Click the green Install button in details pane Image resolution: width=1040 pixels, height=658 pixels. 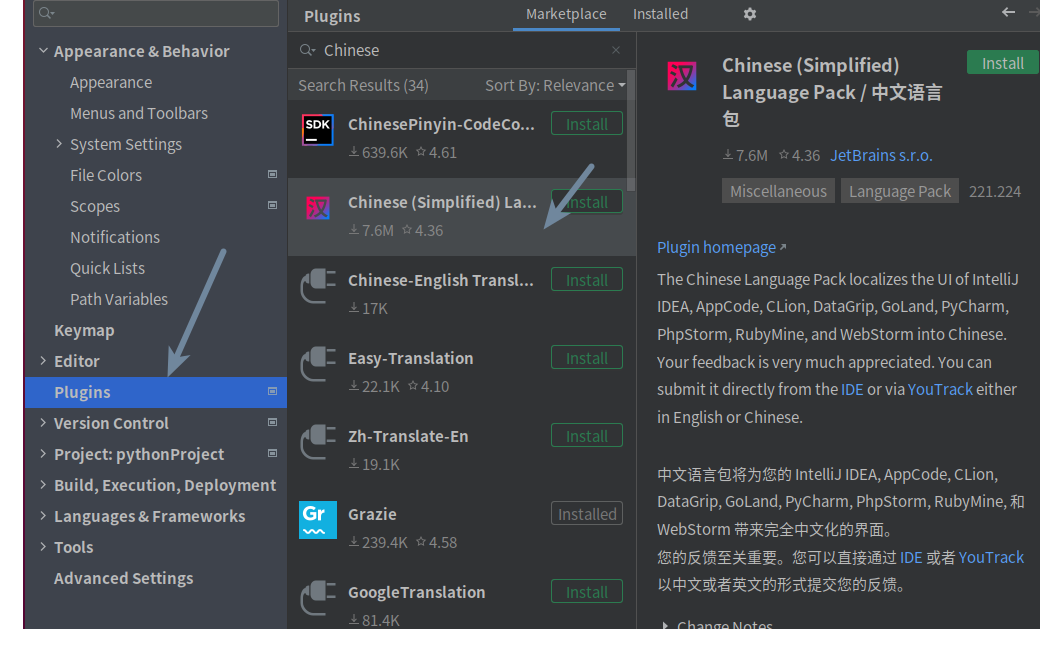coord(1003,63)
